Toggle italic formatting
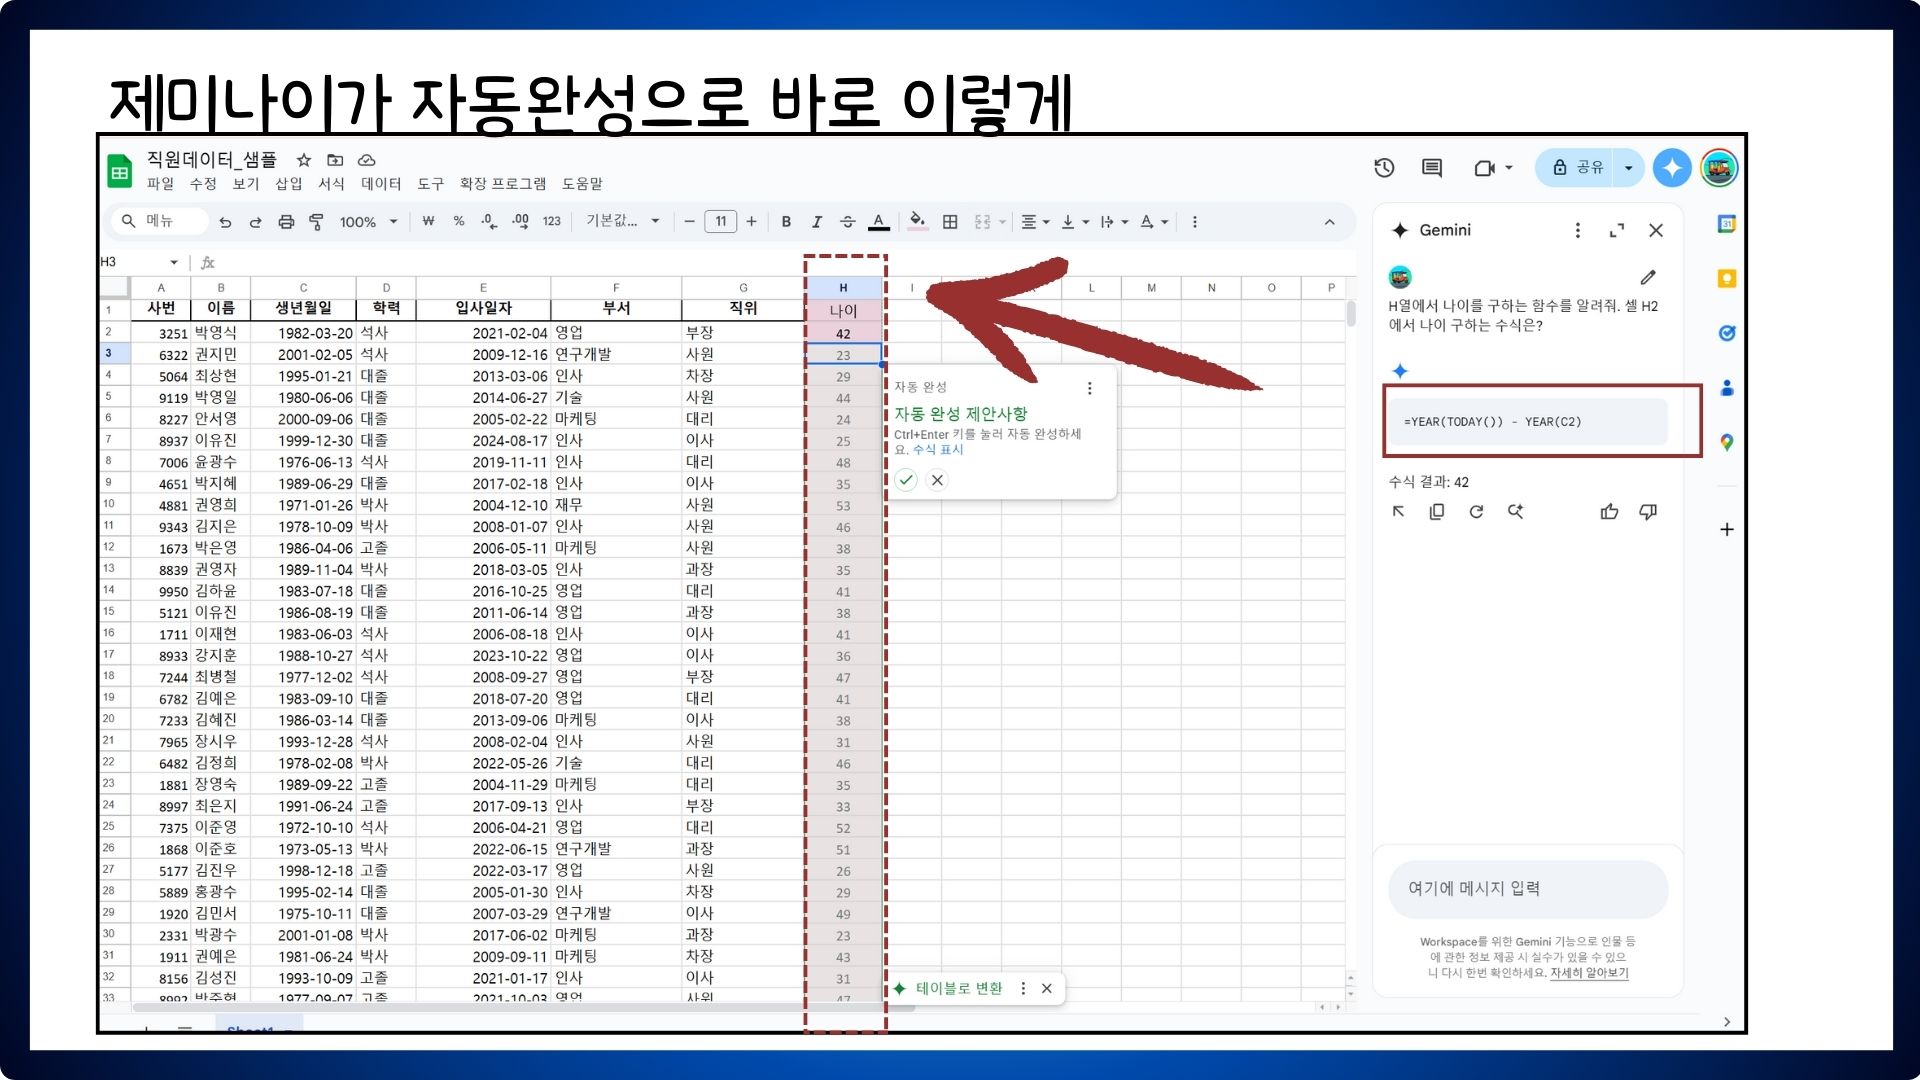The height and width of the screenshot is (1080, 1920). click(x=817, y=222)
